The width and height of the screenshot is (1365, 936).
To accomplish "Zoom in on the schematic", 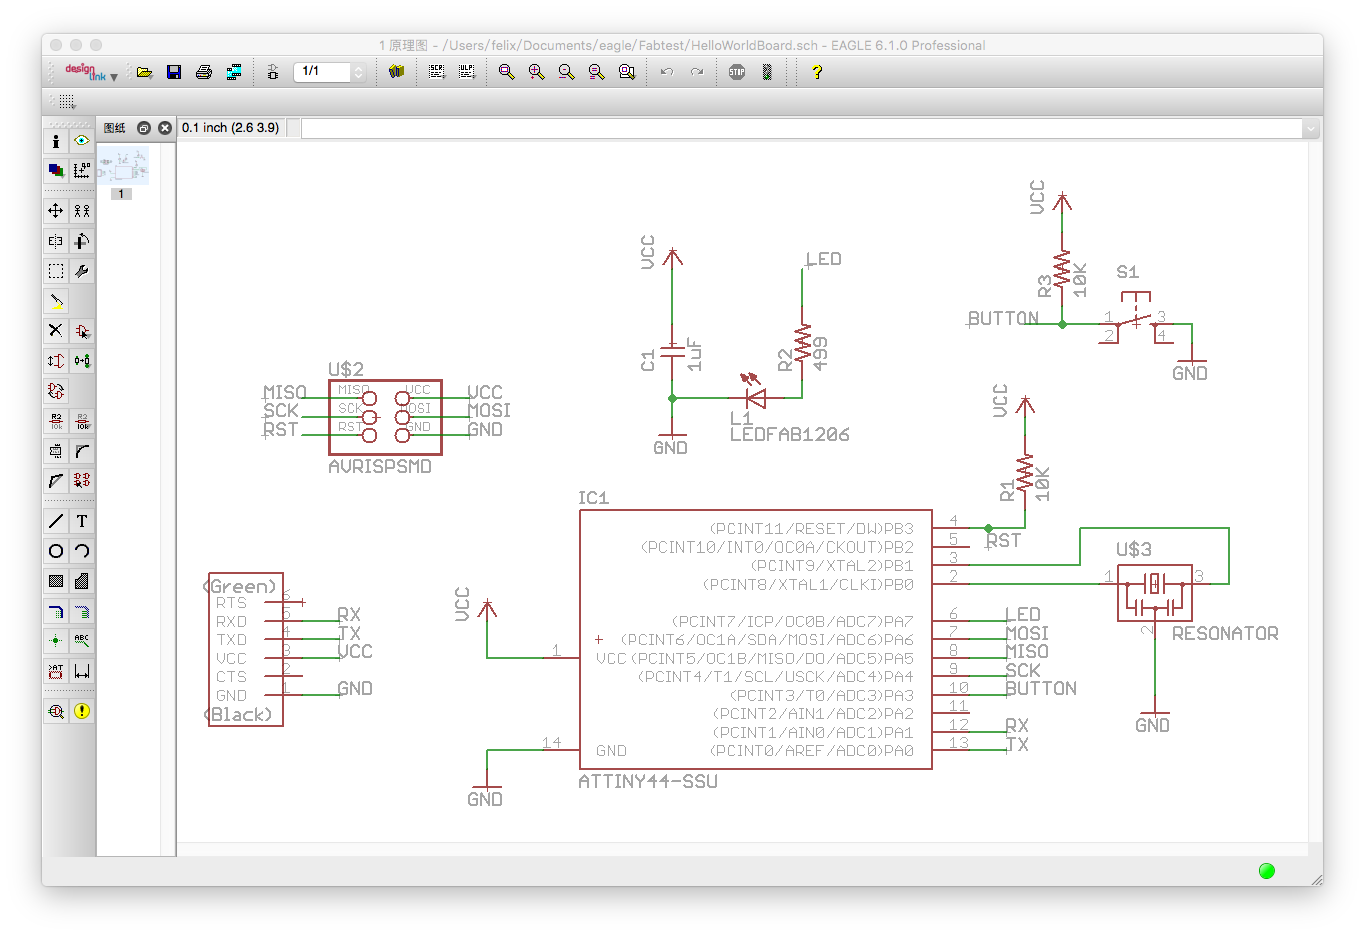I will point(537,72).
